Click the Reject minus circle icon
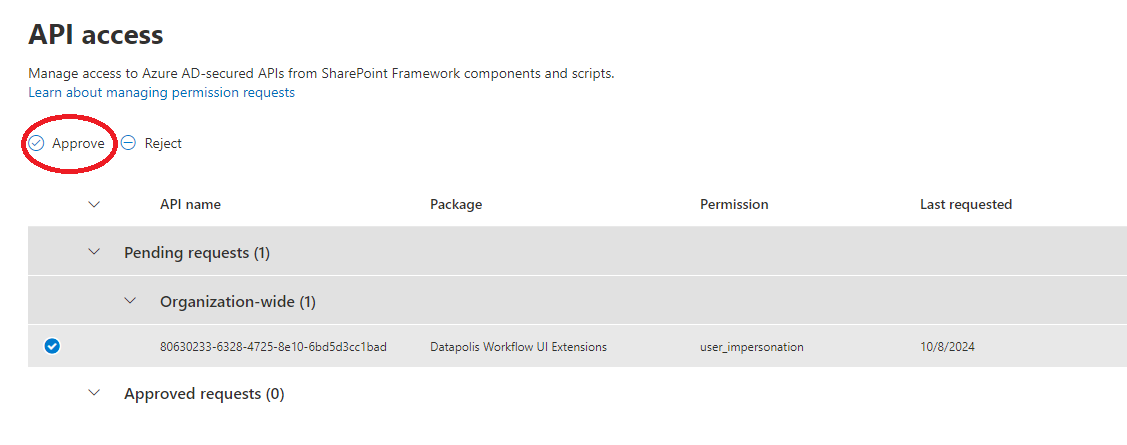This screenshot has height=445, width=1127. [128, 143]
